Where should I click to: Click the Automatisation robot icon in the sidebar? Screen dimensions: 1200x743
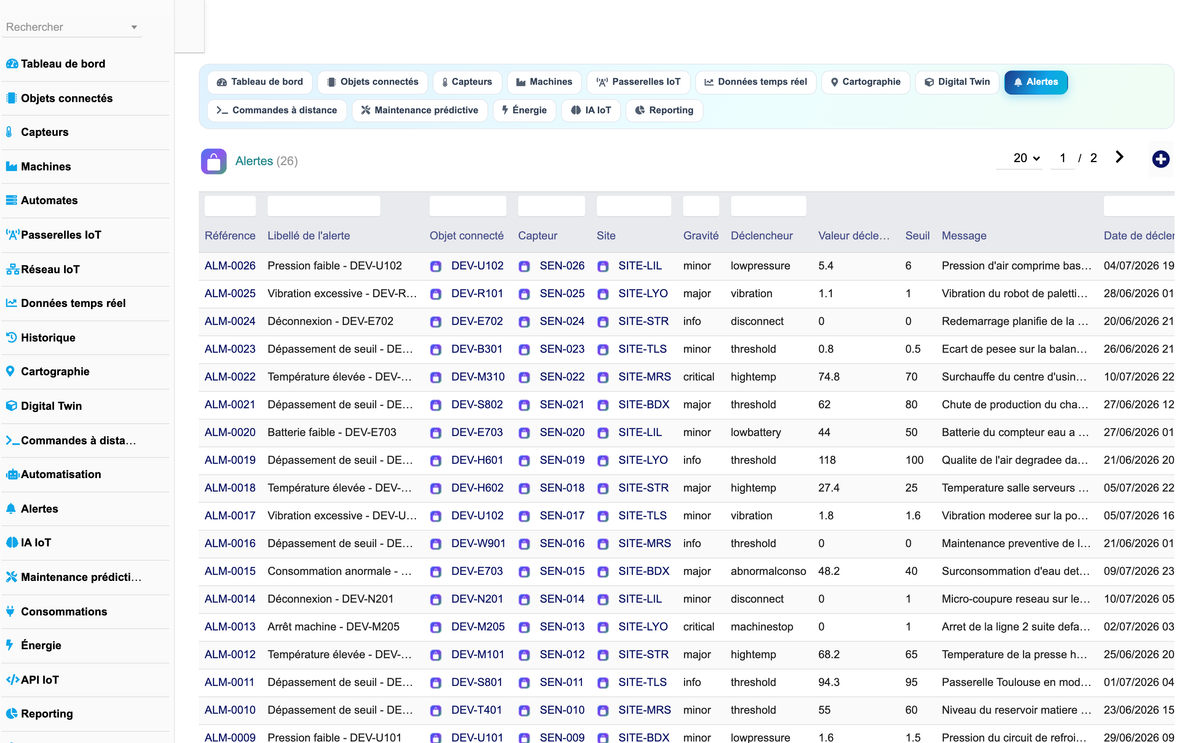tap(12, 475)
